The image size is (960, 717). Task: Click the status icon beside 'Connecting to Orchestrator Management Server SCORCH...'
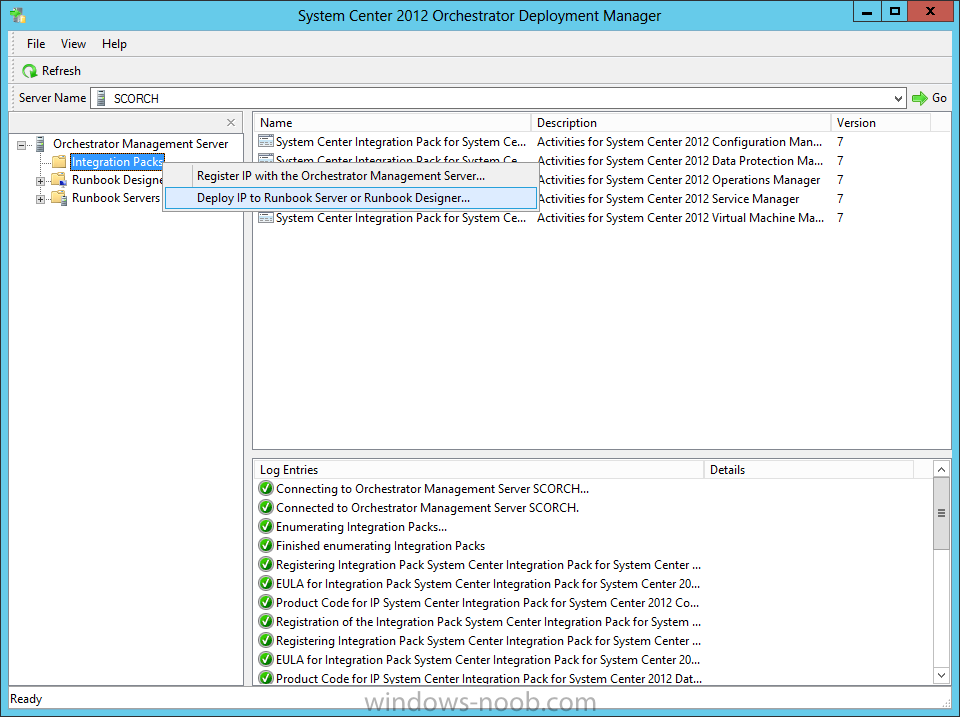[x=266, y=489]
